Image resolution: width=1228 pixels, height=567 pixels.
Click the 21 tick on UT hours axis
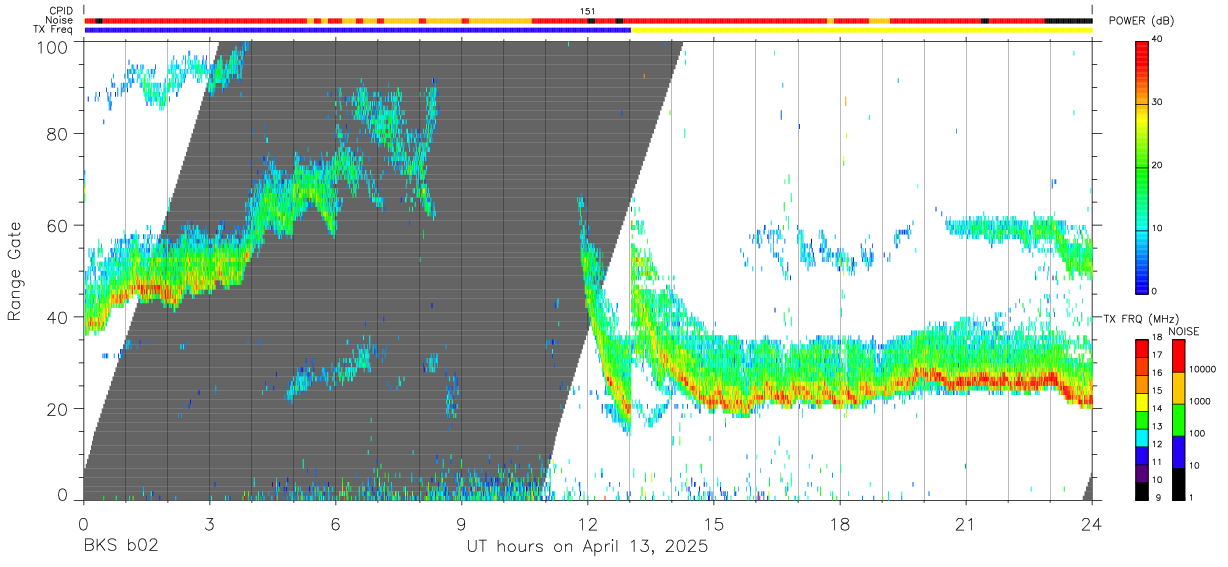coord(966,525)
